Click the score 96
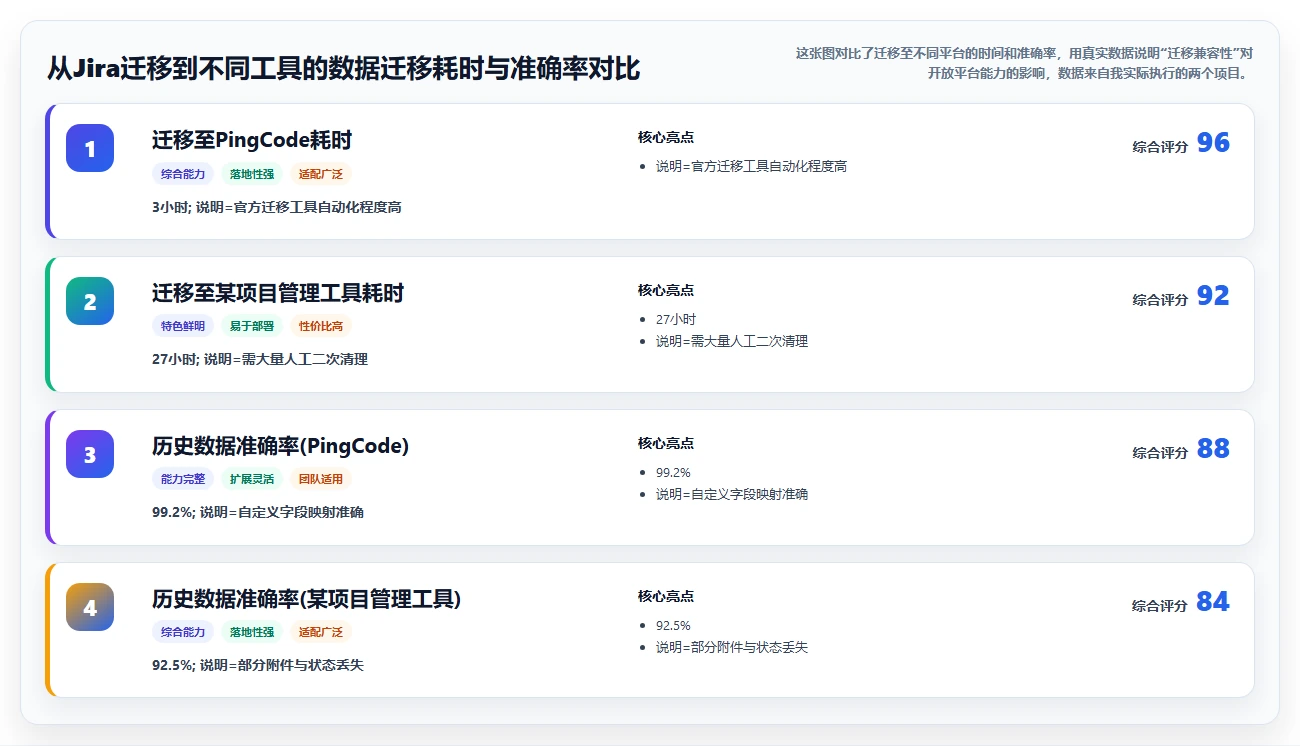 [x=1213, y=143]
